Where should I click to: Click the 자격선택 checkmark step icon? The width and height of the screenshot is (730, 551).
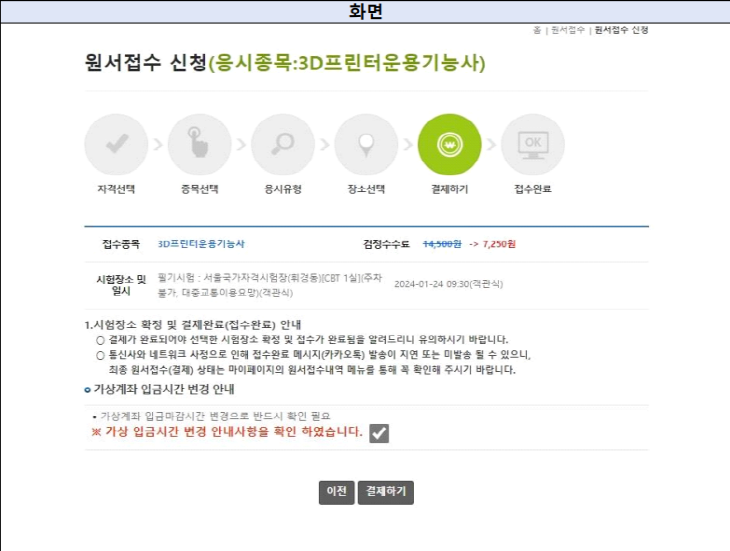(116, 144)
